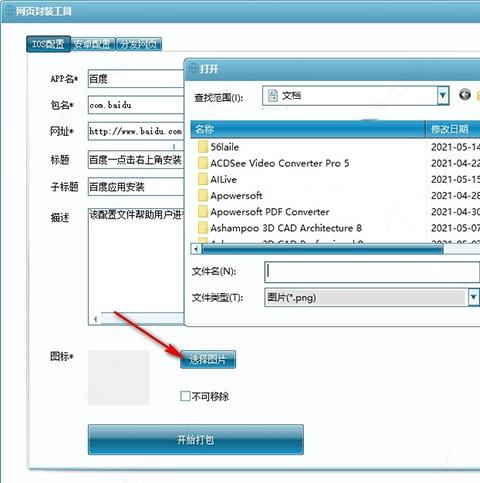Viewport: 480px width, 483px height.
Task: Click the left scroll arrow of file list
Action: 196,249
